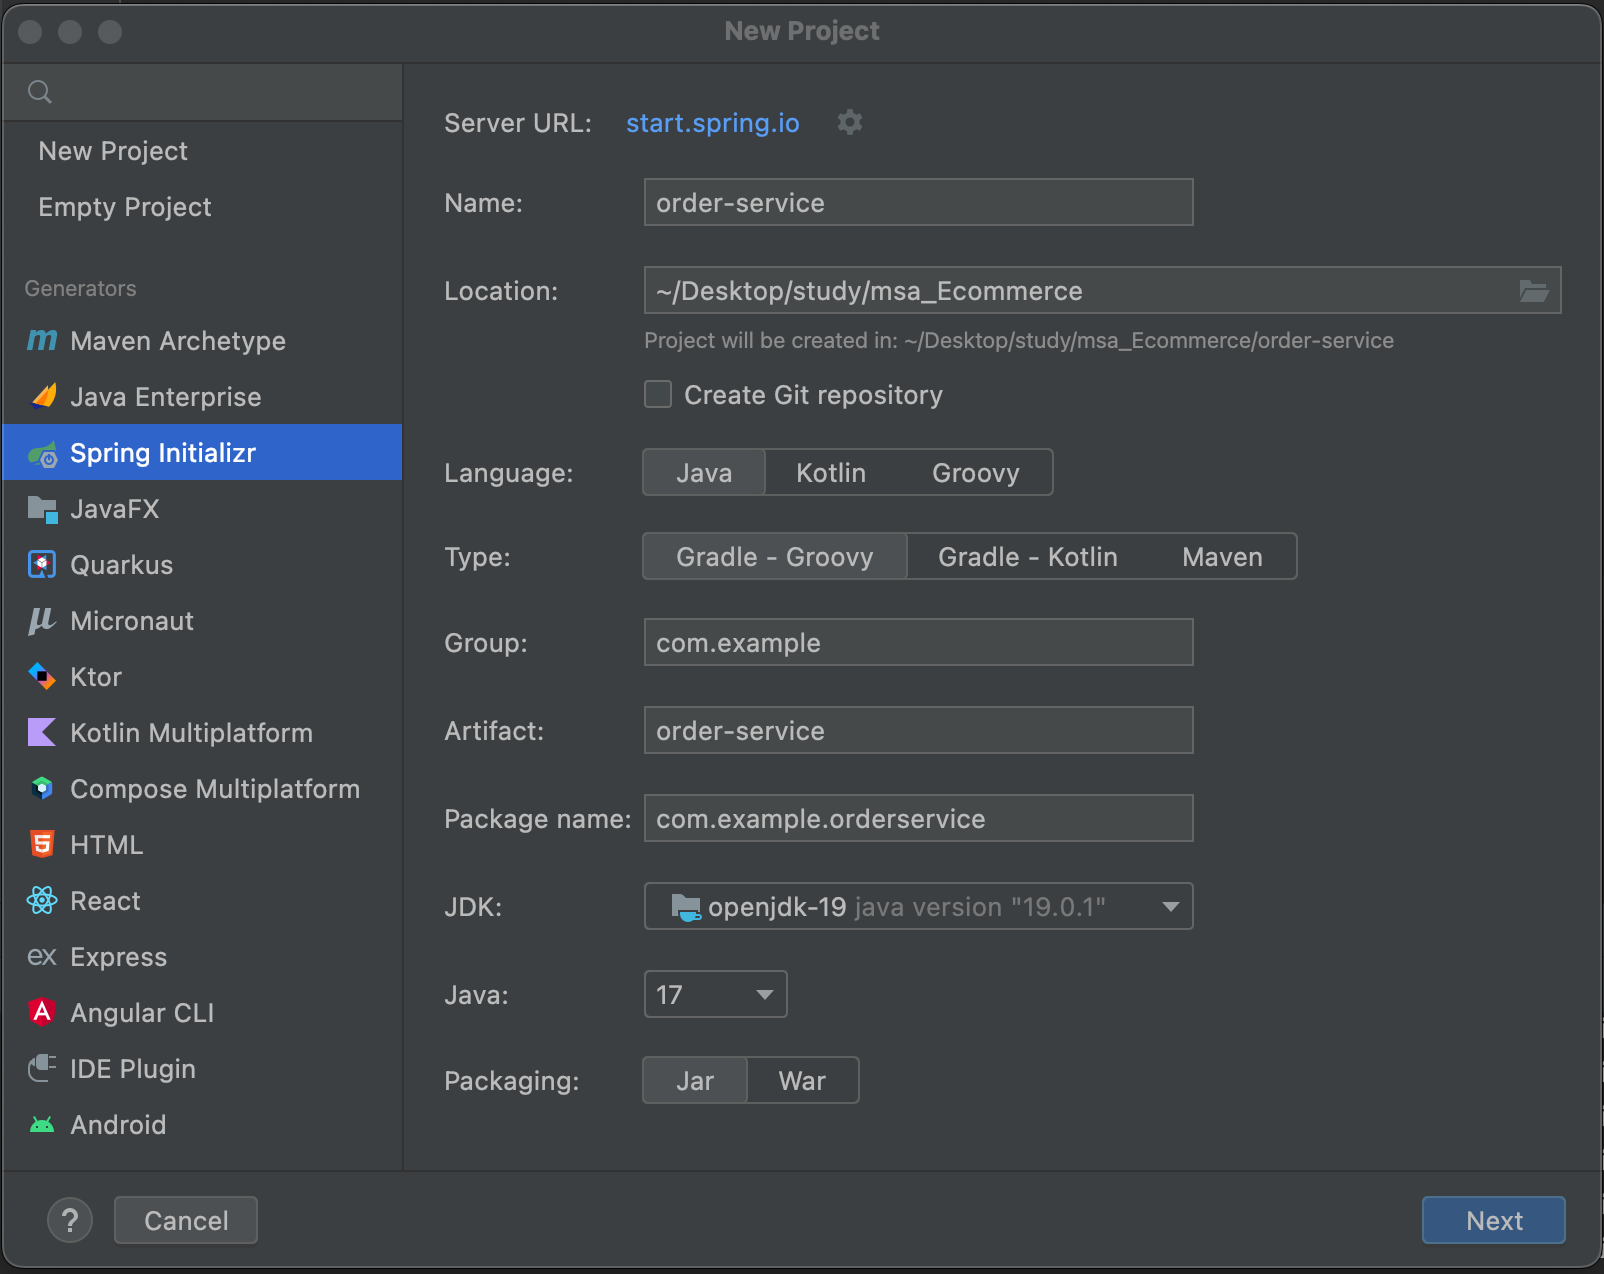The width and height of the screenshot is (1604, 1274).
Task: Select Angular CLI generator label
Action: [142, 1013]
